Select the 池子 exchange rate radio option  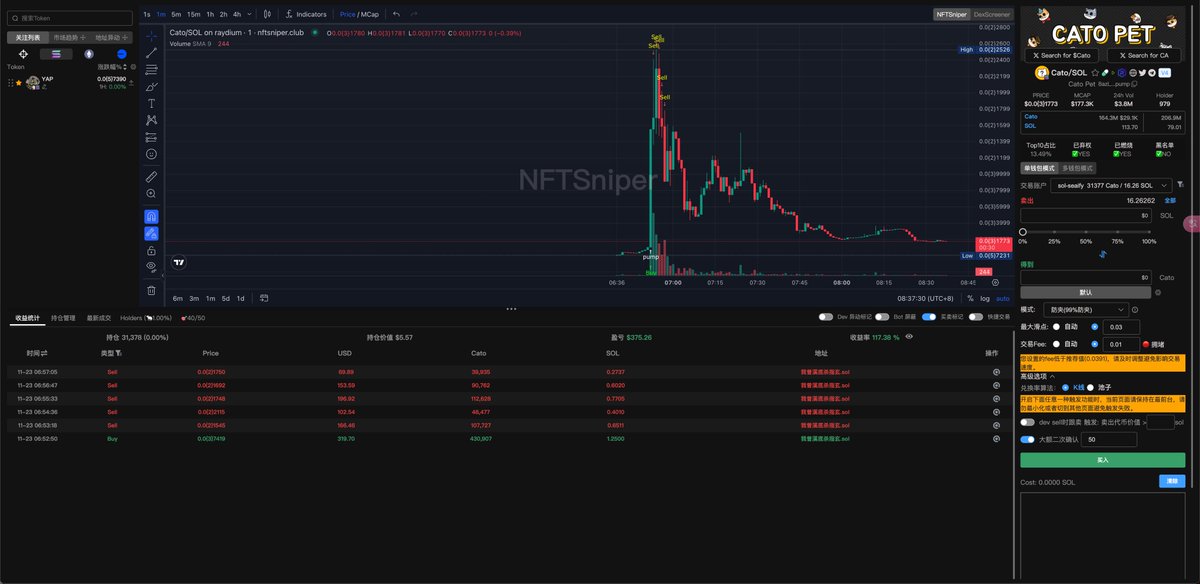[1099, 387]
